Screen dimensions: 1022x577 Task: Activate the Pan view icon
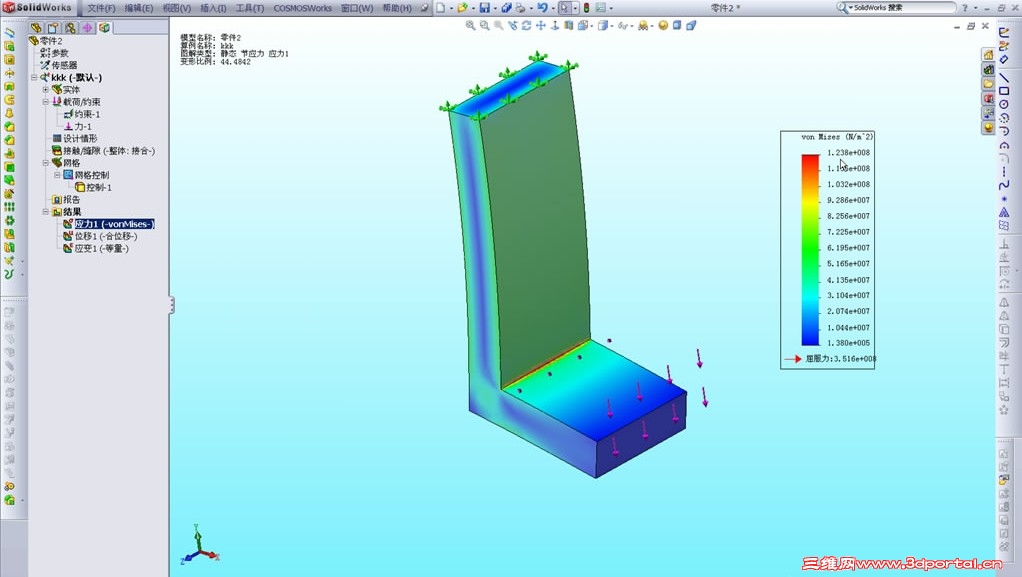[540, 25]
